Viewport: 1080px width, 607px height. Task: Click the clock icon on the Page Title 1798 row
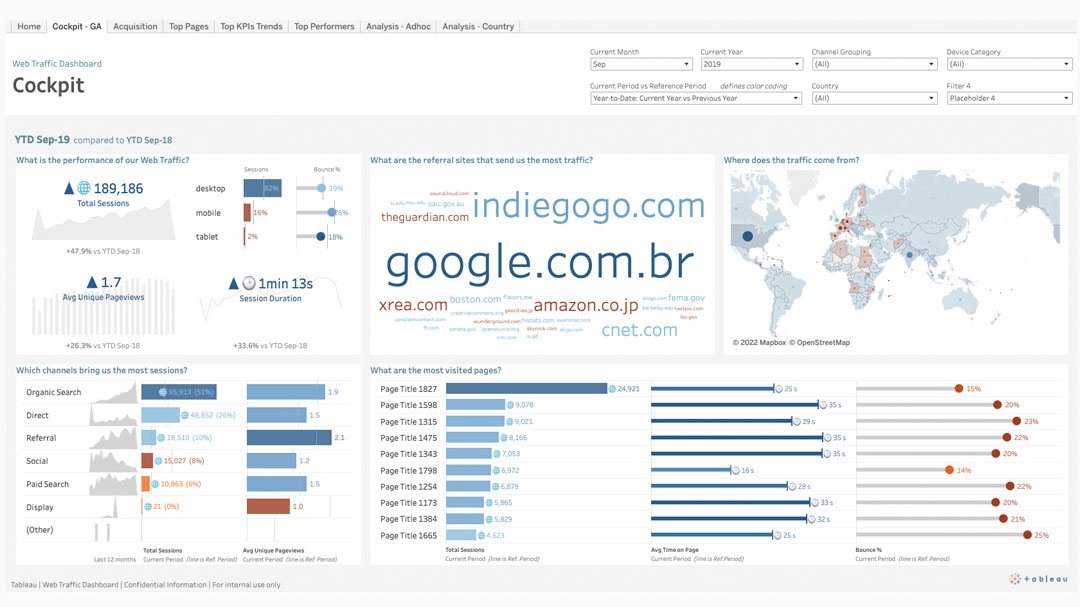pos(734,470)
